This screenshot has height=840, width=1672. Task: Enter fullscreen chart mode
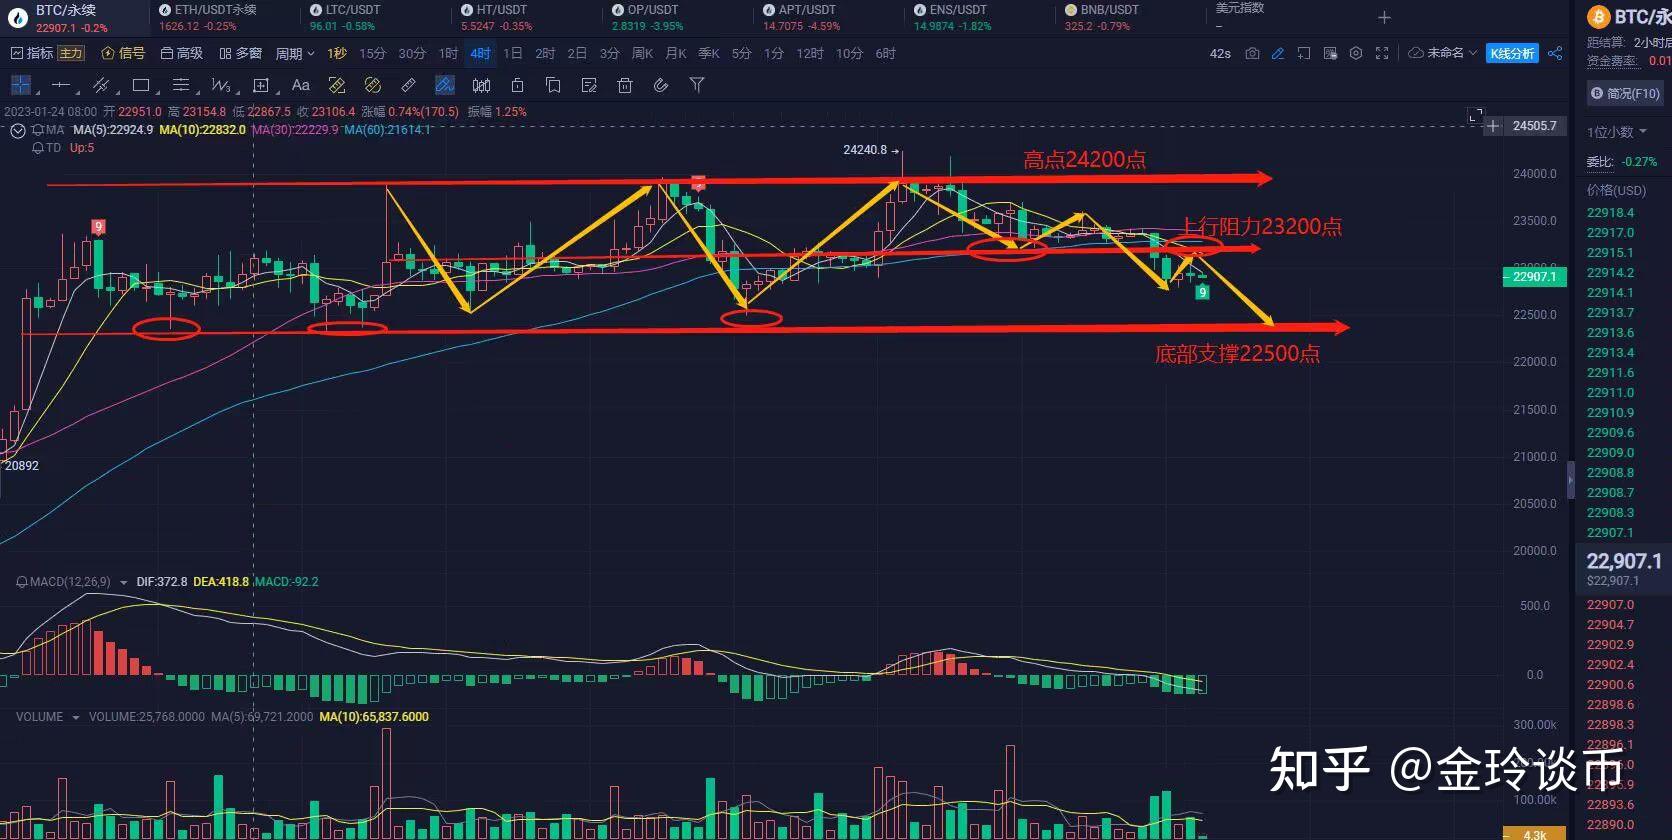coord(1382,53)
